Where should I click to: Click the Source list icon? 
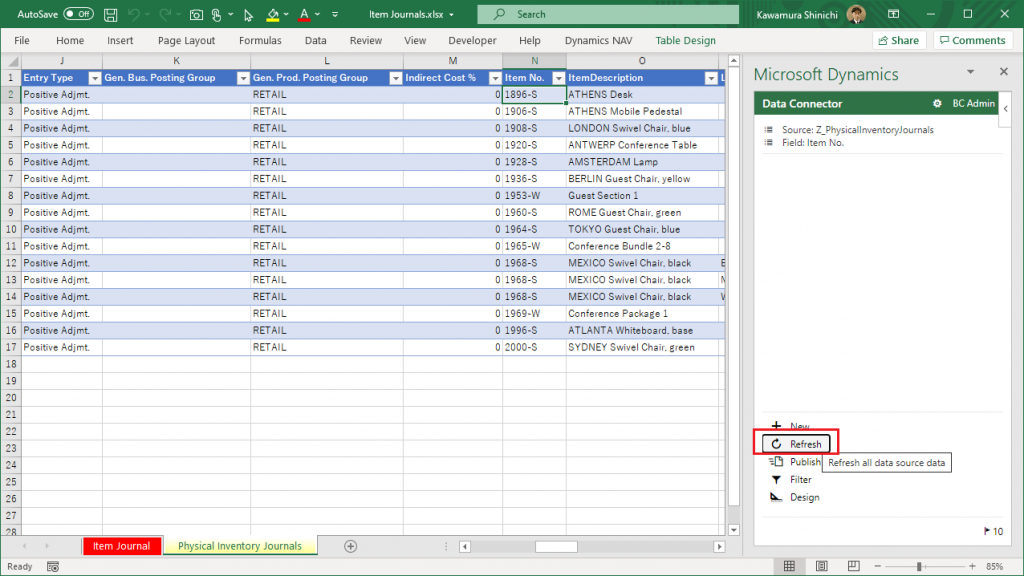pos(769,130)
